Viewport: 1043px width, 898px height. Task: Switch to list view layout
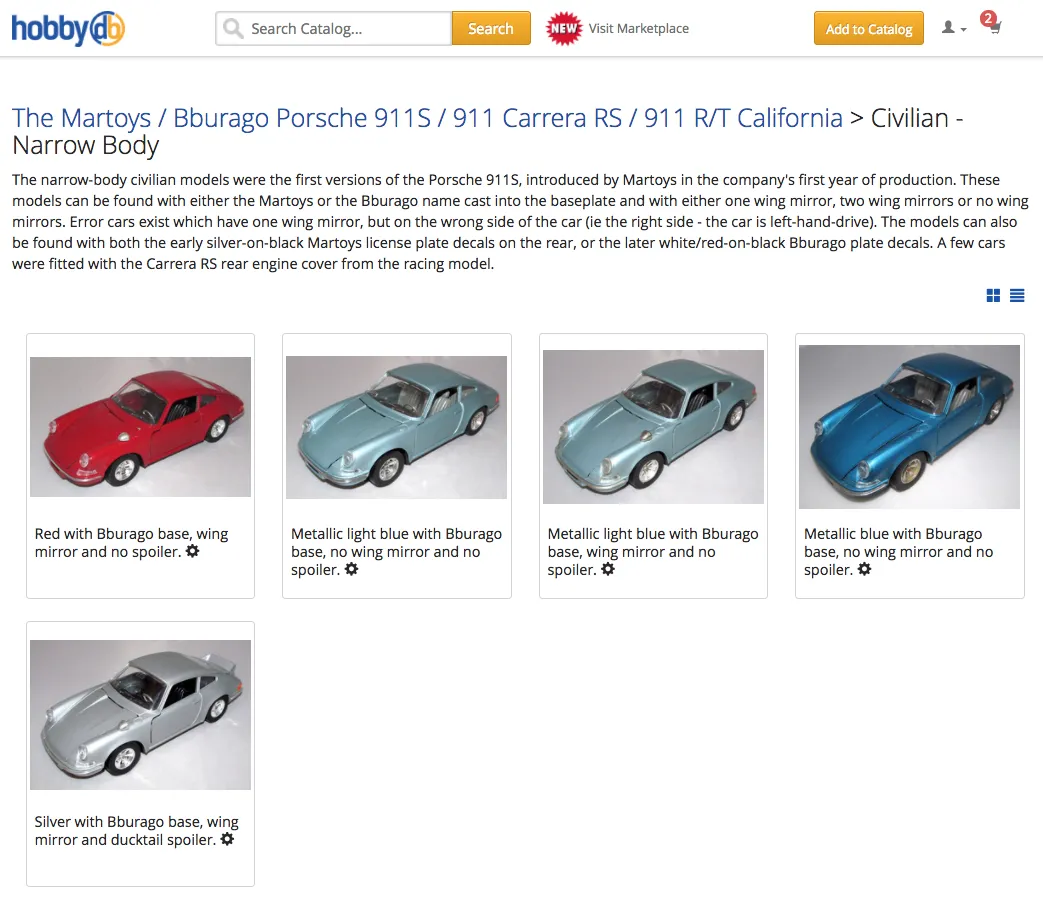click(x=1017, y=295)
